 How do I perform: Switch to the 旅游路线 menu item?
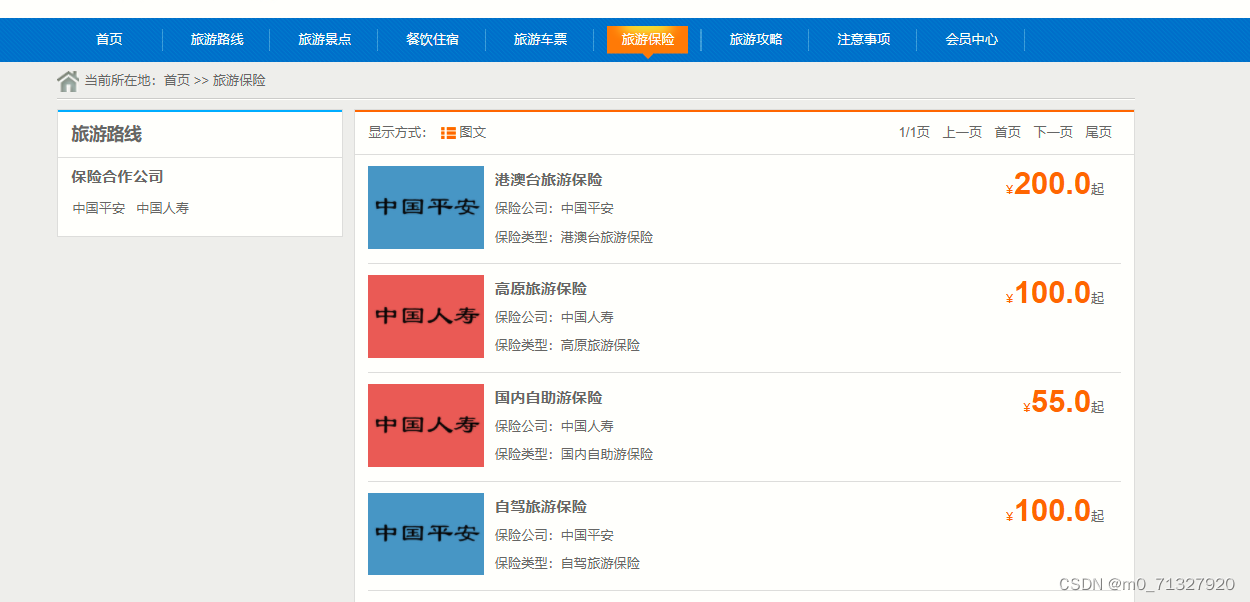point(216,40)
